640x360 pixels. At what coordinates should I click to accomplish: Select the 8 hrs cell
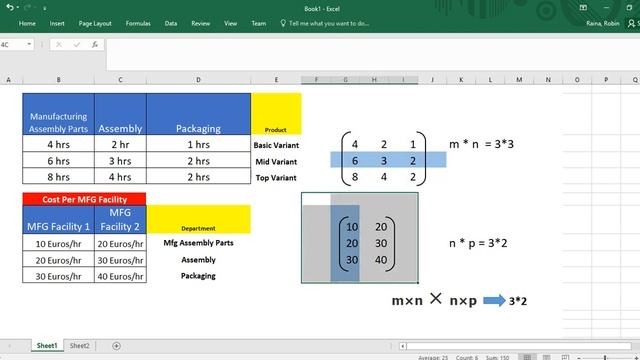[58, 177]
